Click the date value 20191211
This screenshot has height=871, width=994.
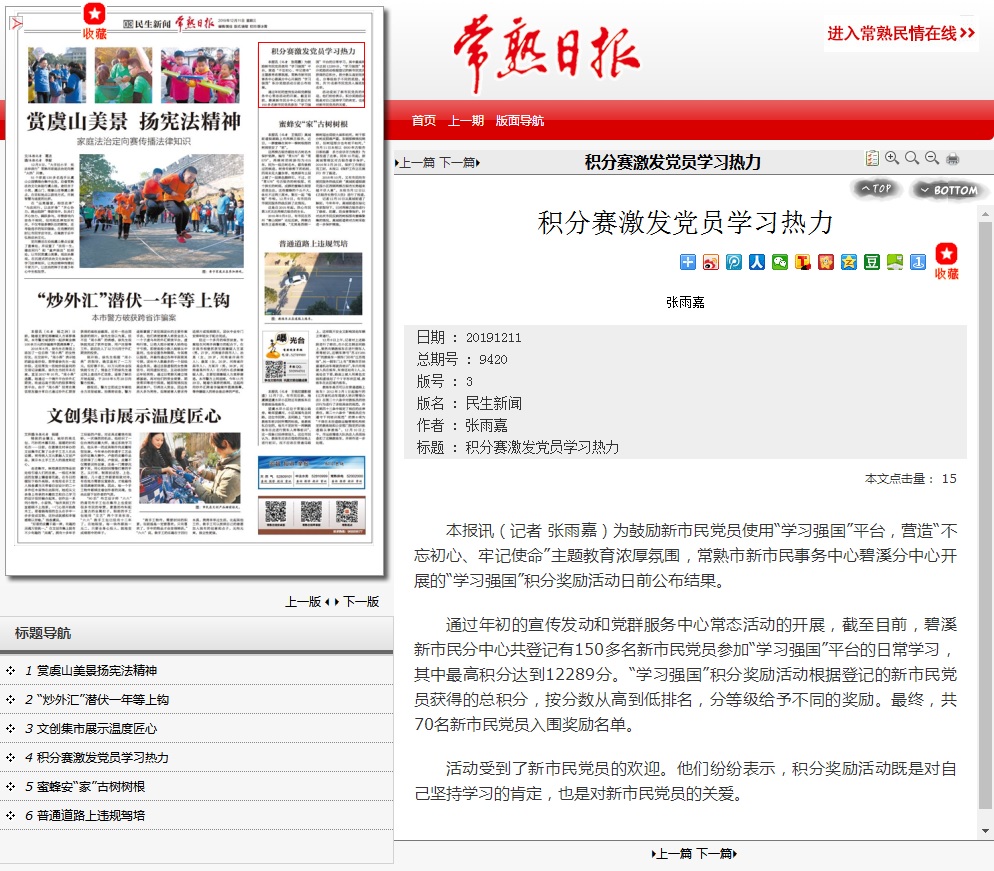pyautogui.click(x=493, y=338)
